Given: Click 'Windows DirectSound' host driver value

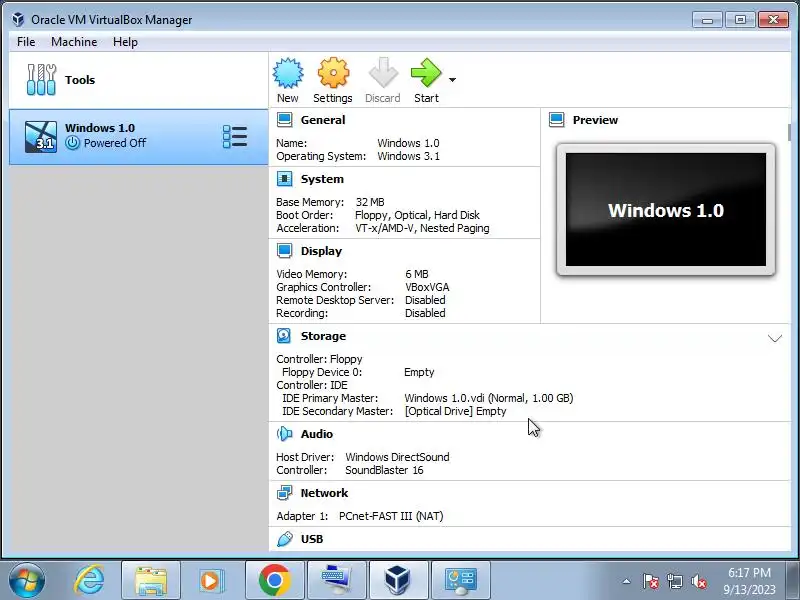Looking at the screenshot, I should (x=397, y=457).
